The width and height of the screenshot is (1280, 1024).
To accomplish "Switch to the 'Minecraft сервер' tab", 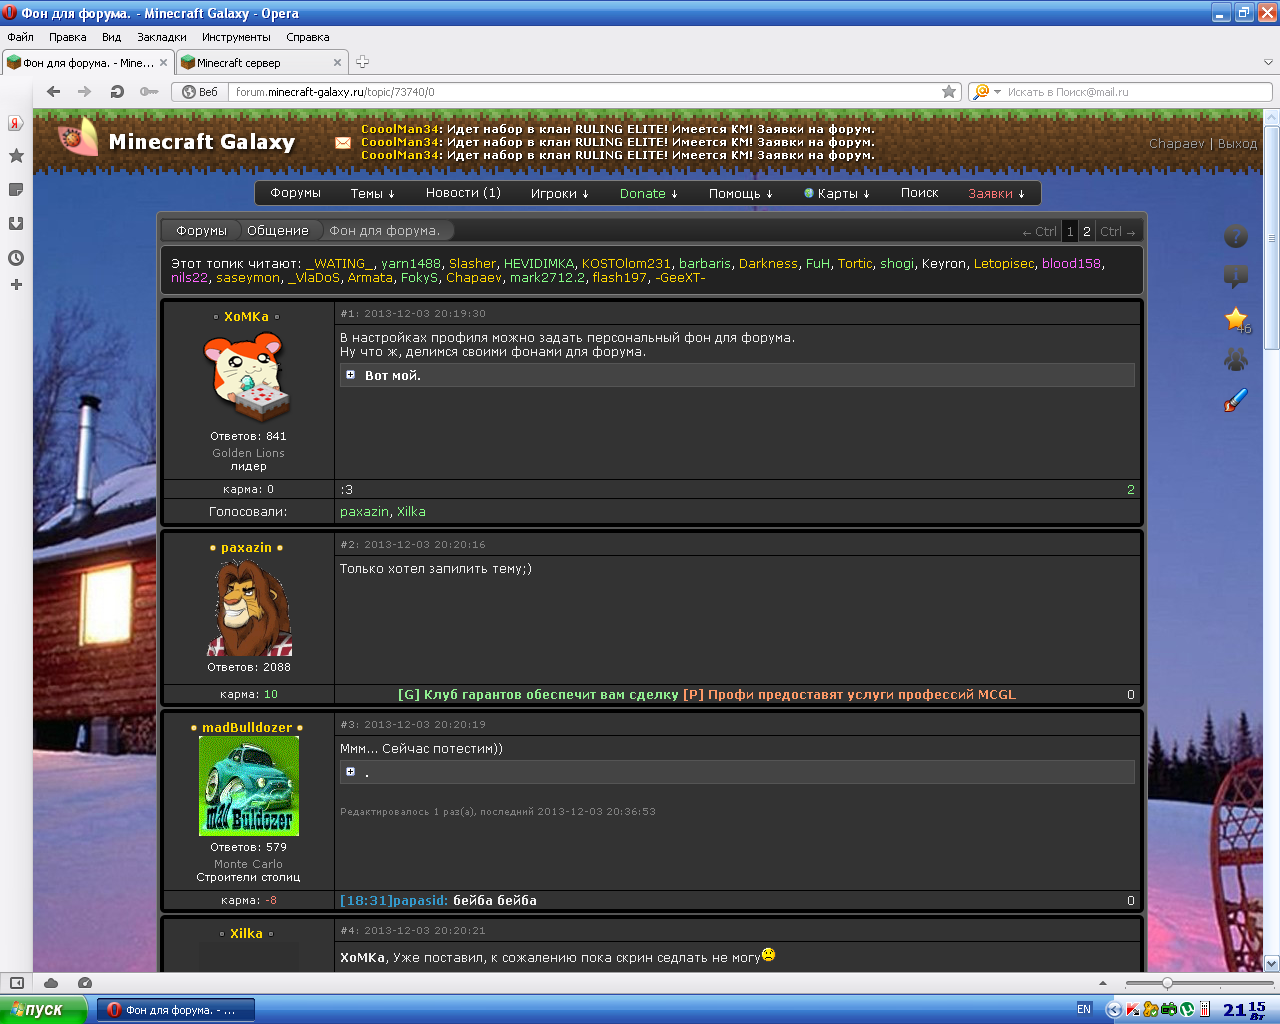I will point(261,62).
